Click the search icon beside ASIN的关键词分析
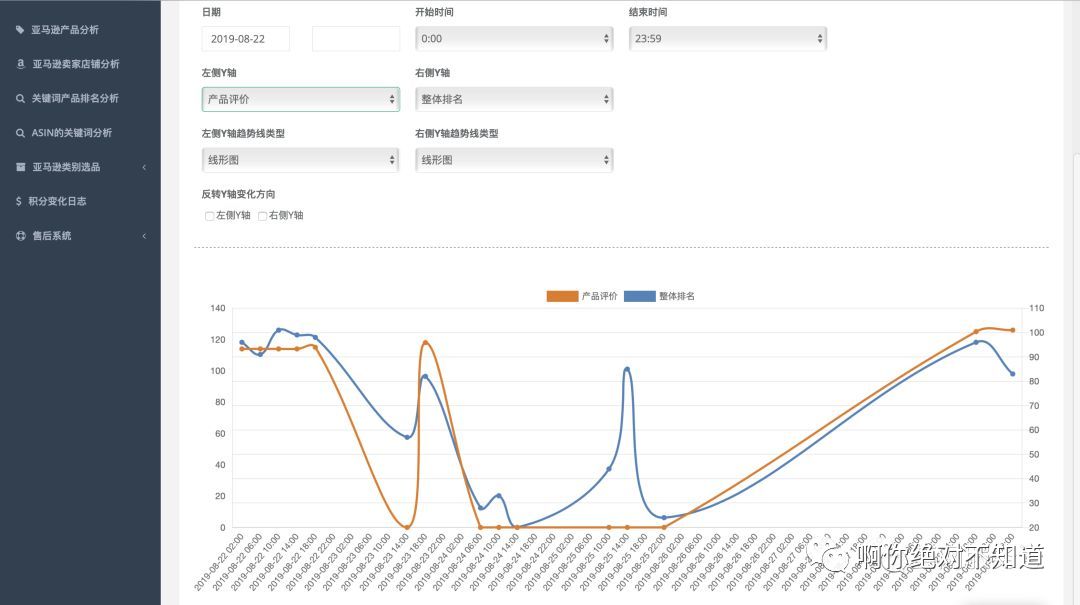1080x605 pixels. point(20,133)
